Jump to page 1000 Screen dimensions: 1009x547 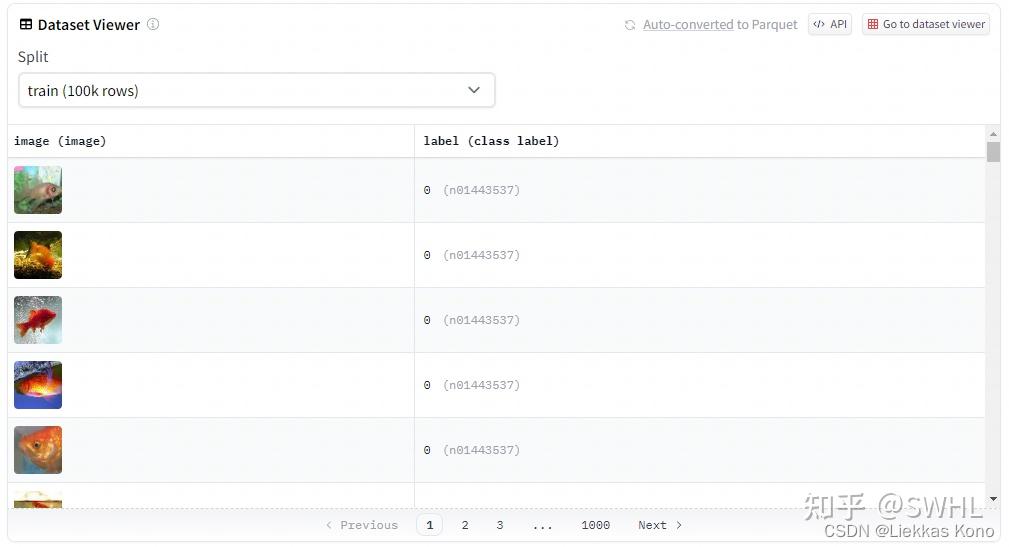(595, 525)
